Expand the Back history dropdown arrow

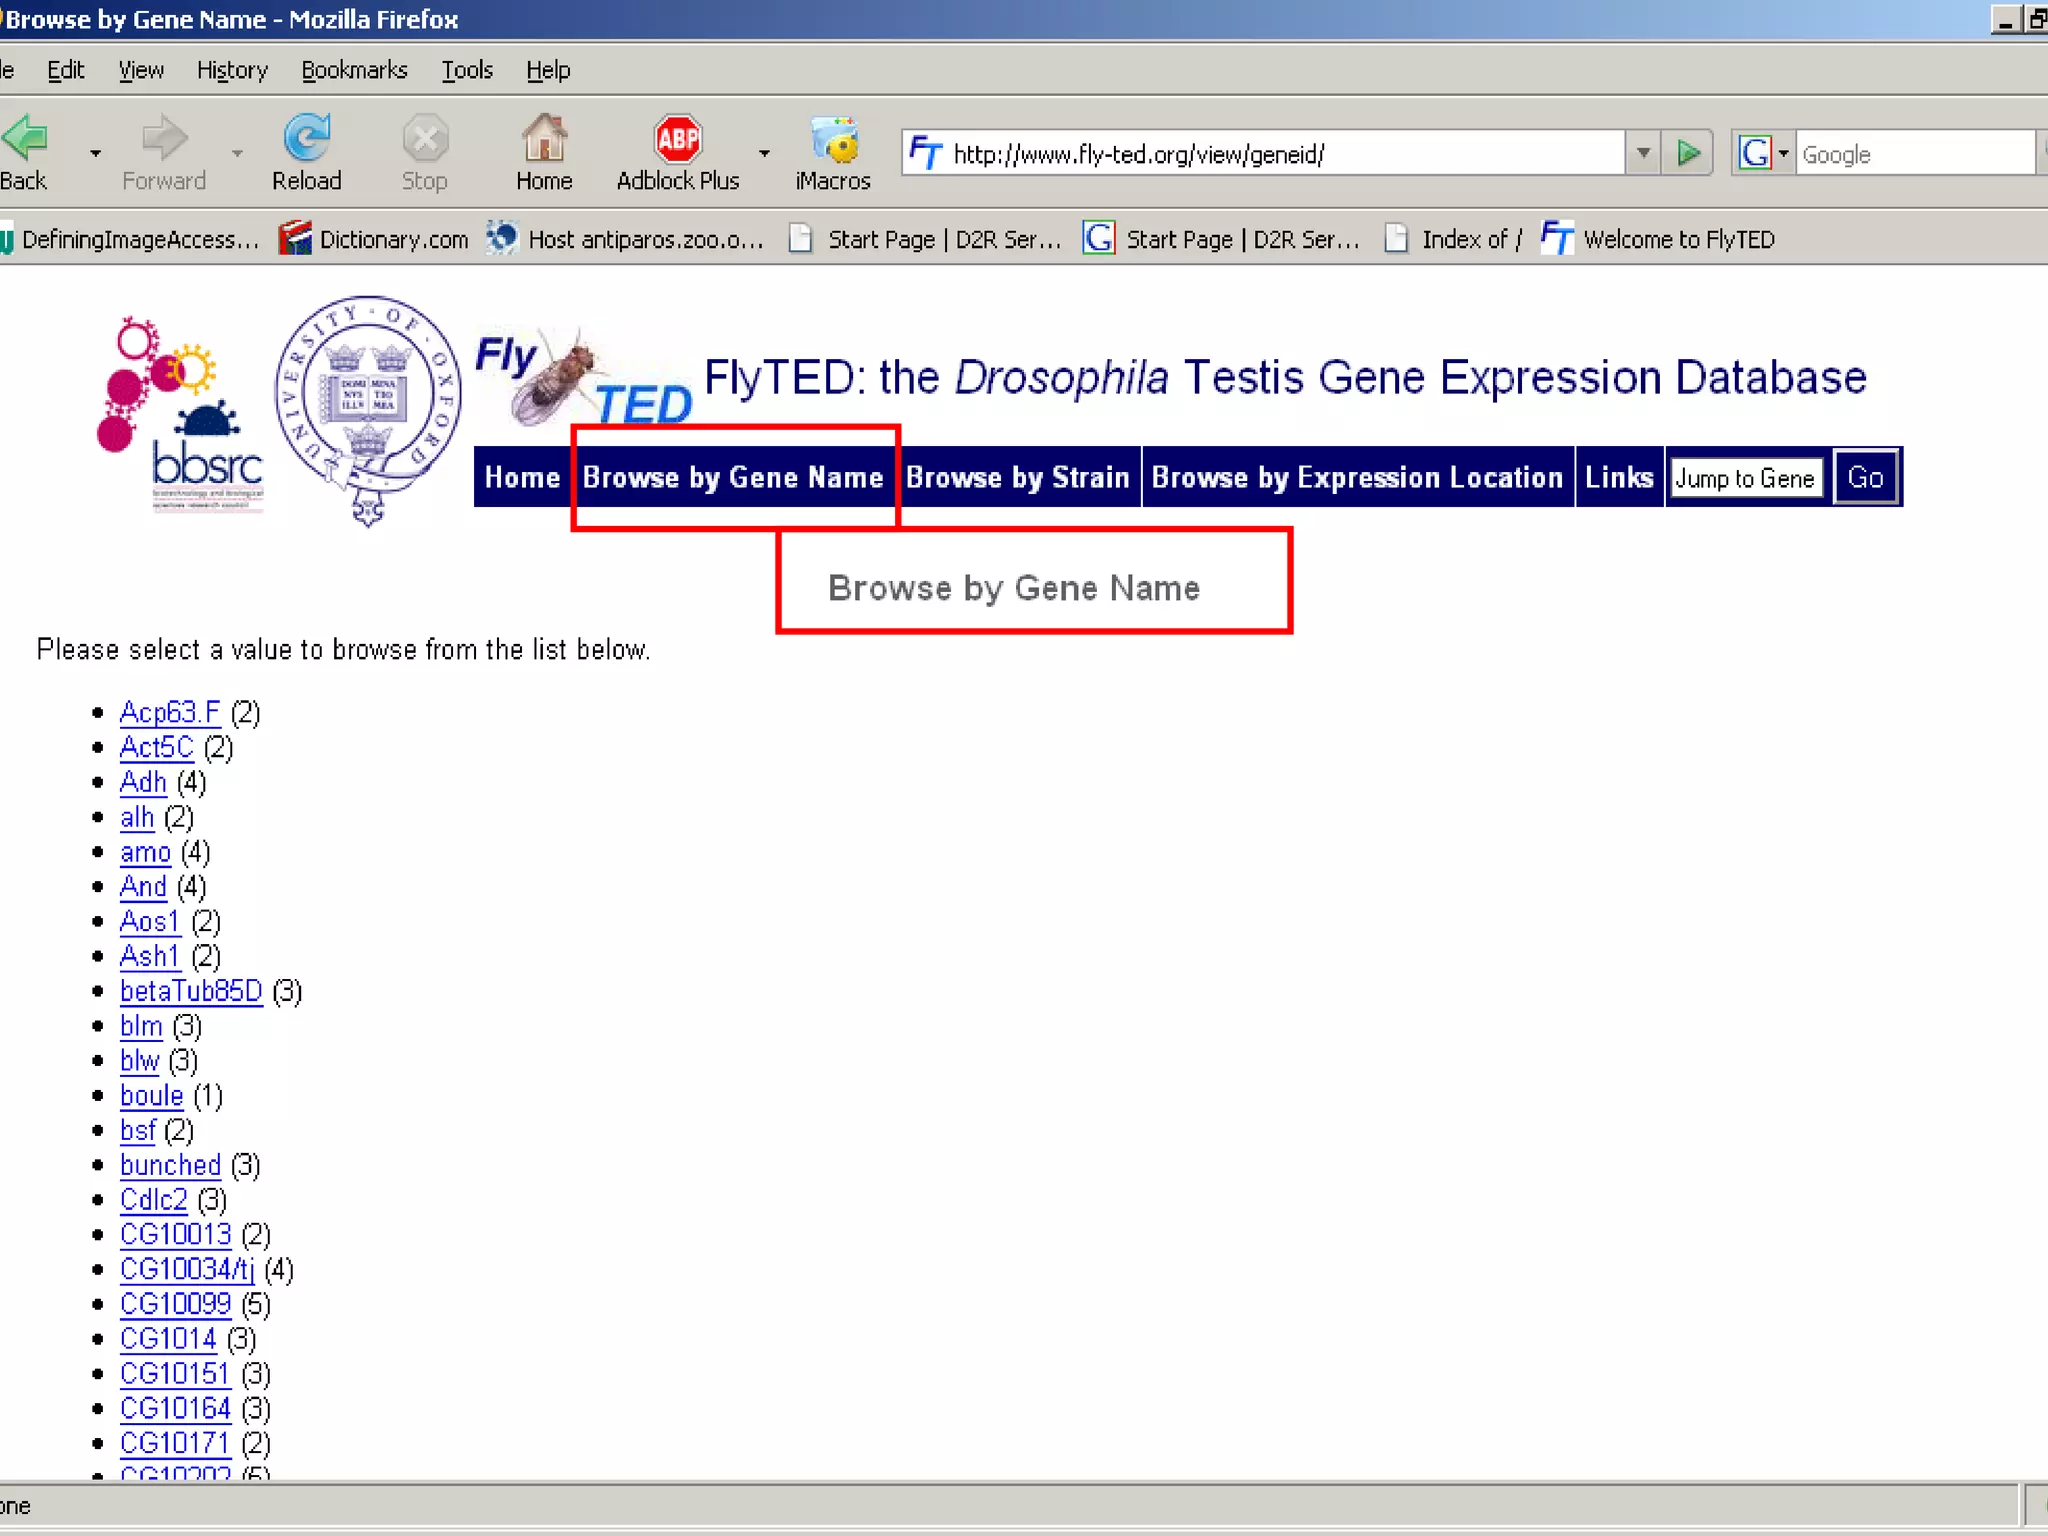95,154
